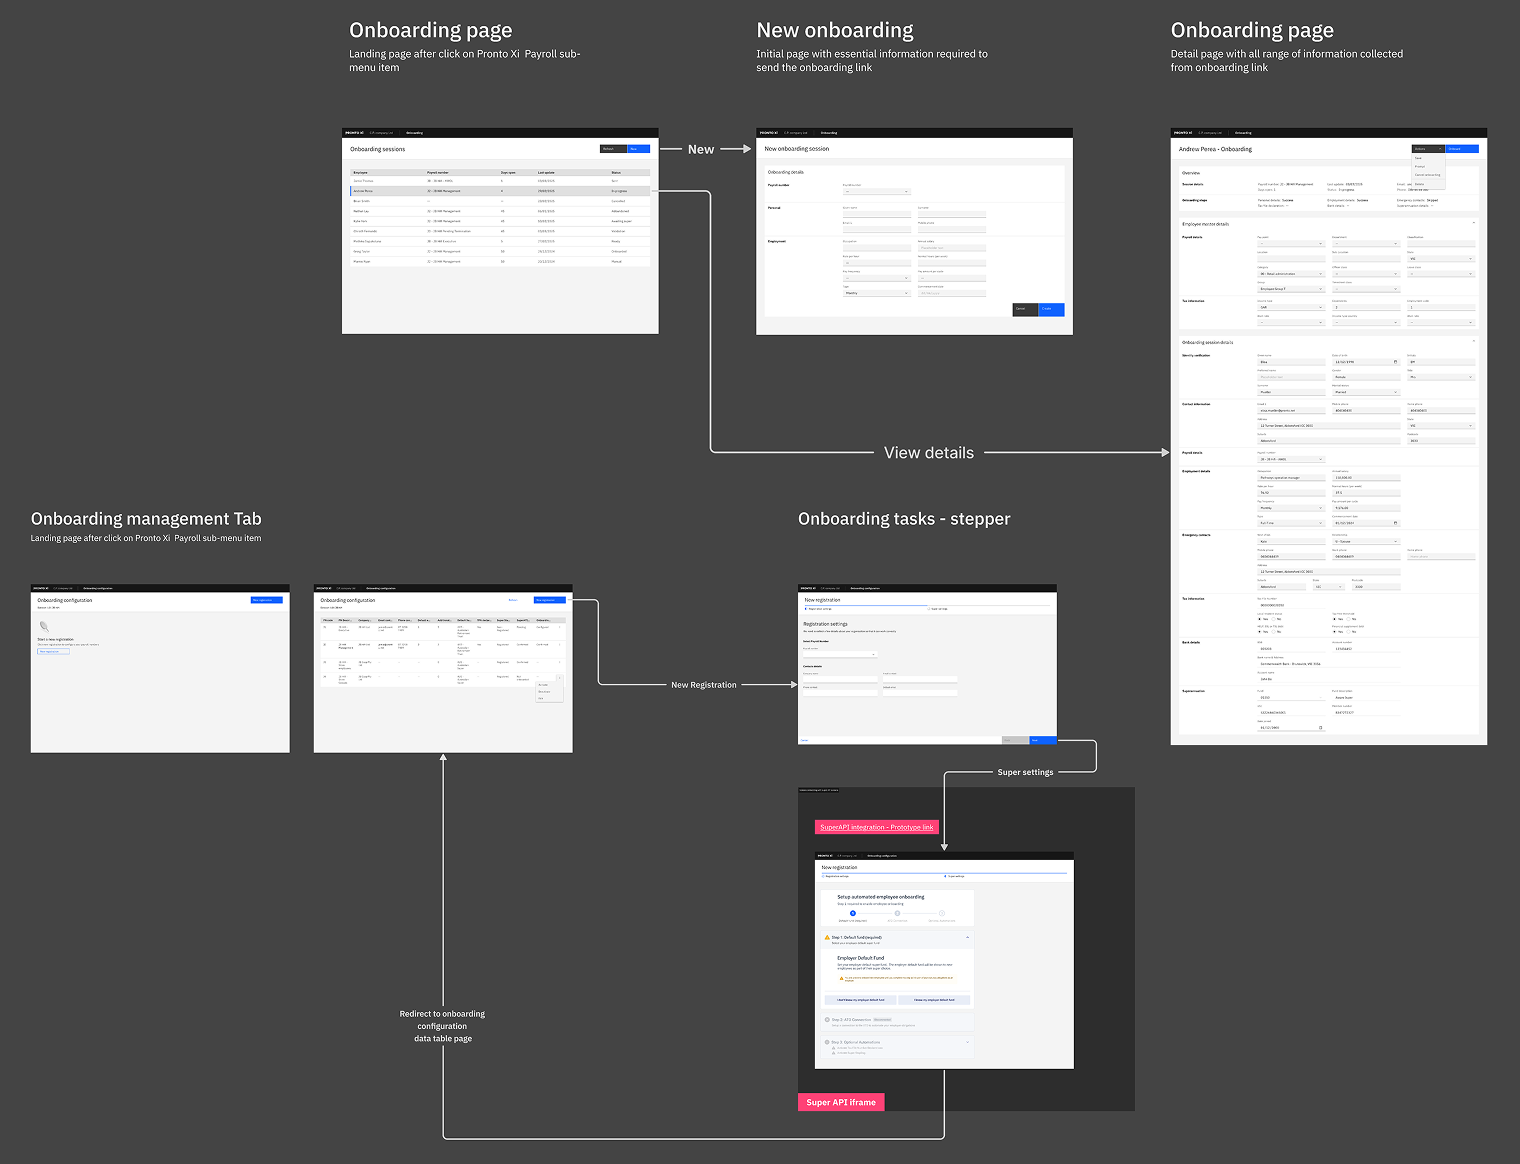The width and height of the screenshot is (1520, 1164).
Task: Open the Payroll number dropdown in New onboarding session
Action: click(x=876, y=191)
